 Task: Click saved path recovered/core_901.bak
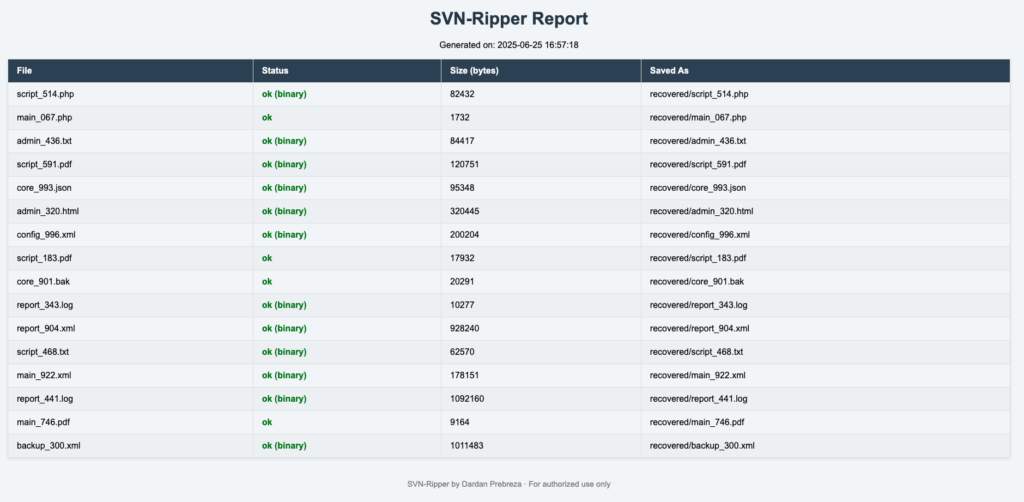[697, 282]
